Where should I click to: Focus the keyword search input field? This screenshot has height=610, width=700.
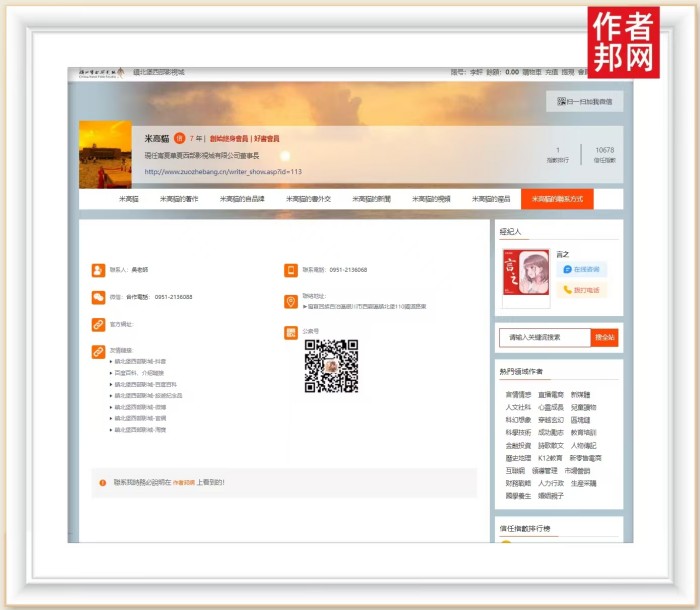545,338
